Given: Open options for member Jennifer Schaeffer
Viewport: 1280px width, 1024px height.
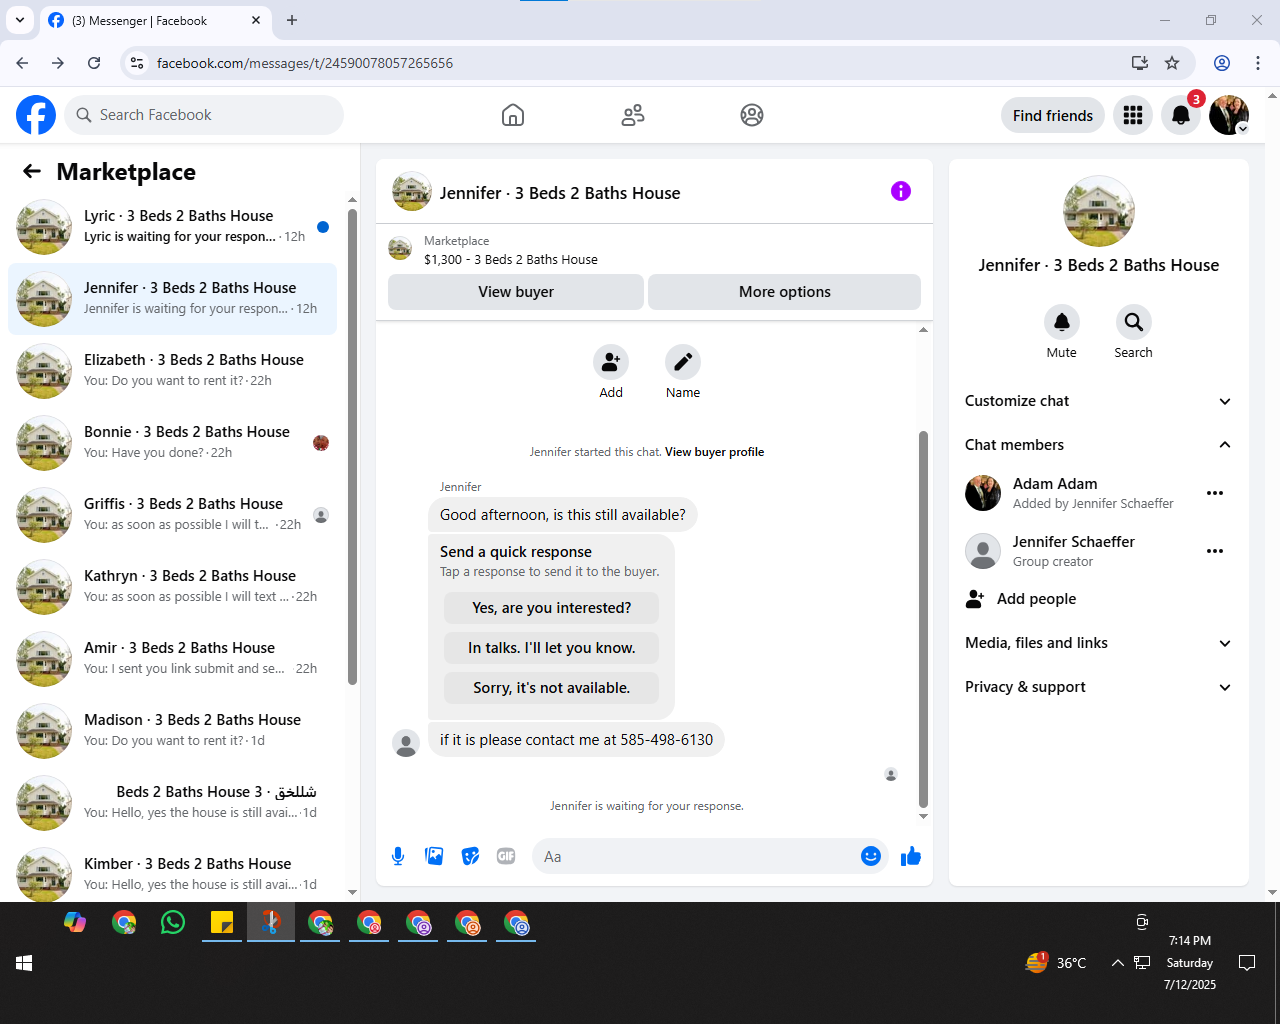Looking at the screenshot, I should click(x=1215, y=551).
